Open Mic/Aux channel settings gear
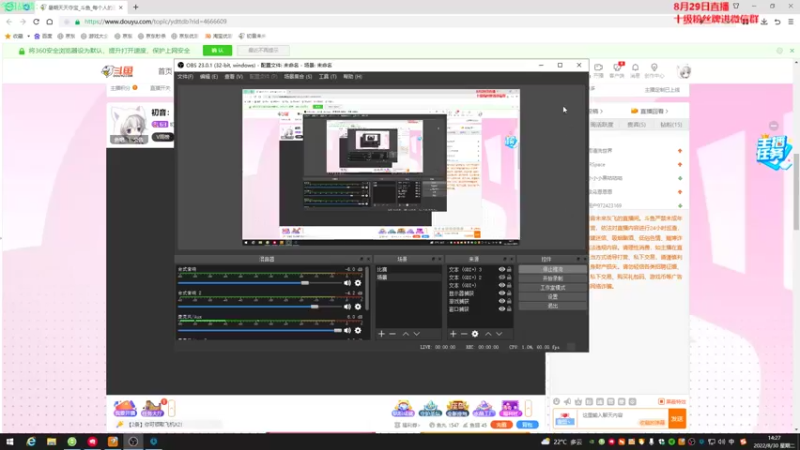Image resolution: width=800 pixels, height=450 pixels. pyautogui.click(x=358, y=330)
